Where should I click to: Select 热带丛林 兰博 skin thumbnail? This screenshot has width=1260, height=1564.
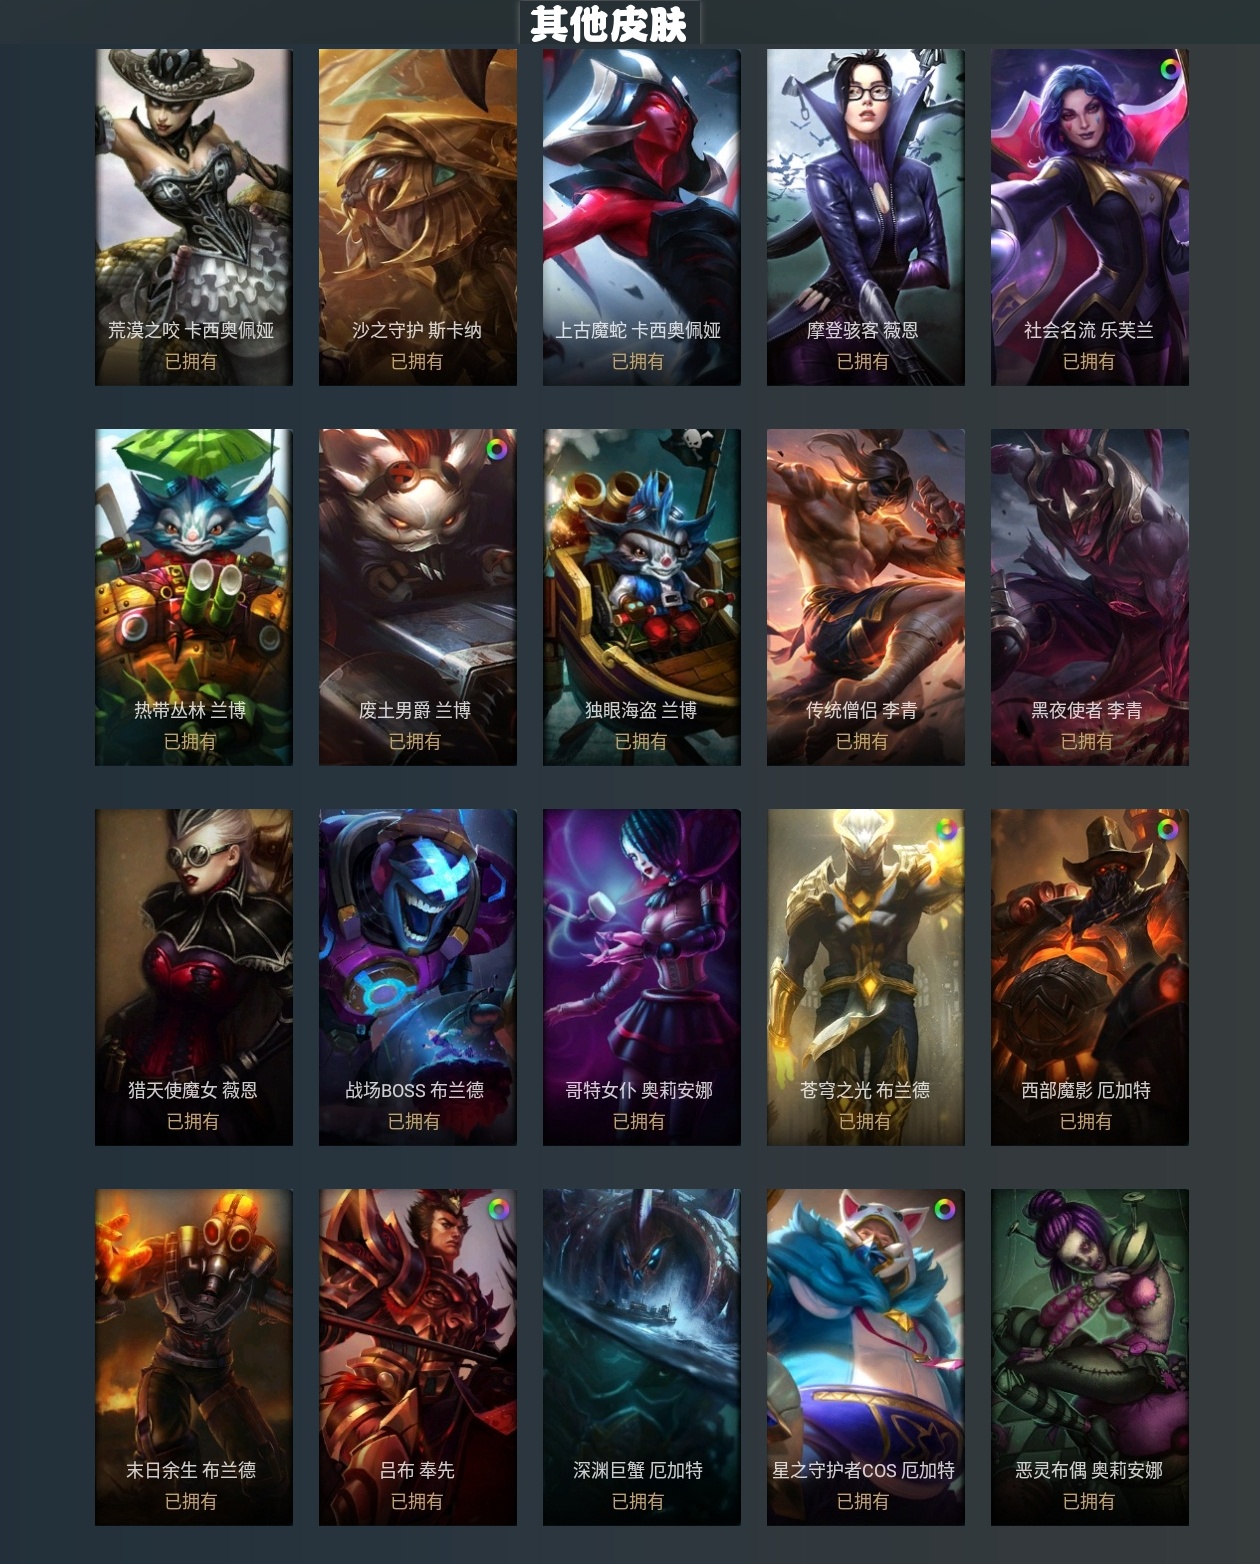[x=194, y=597]
